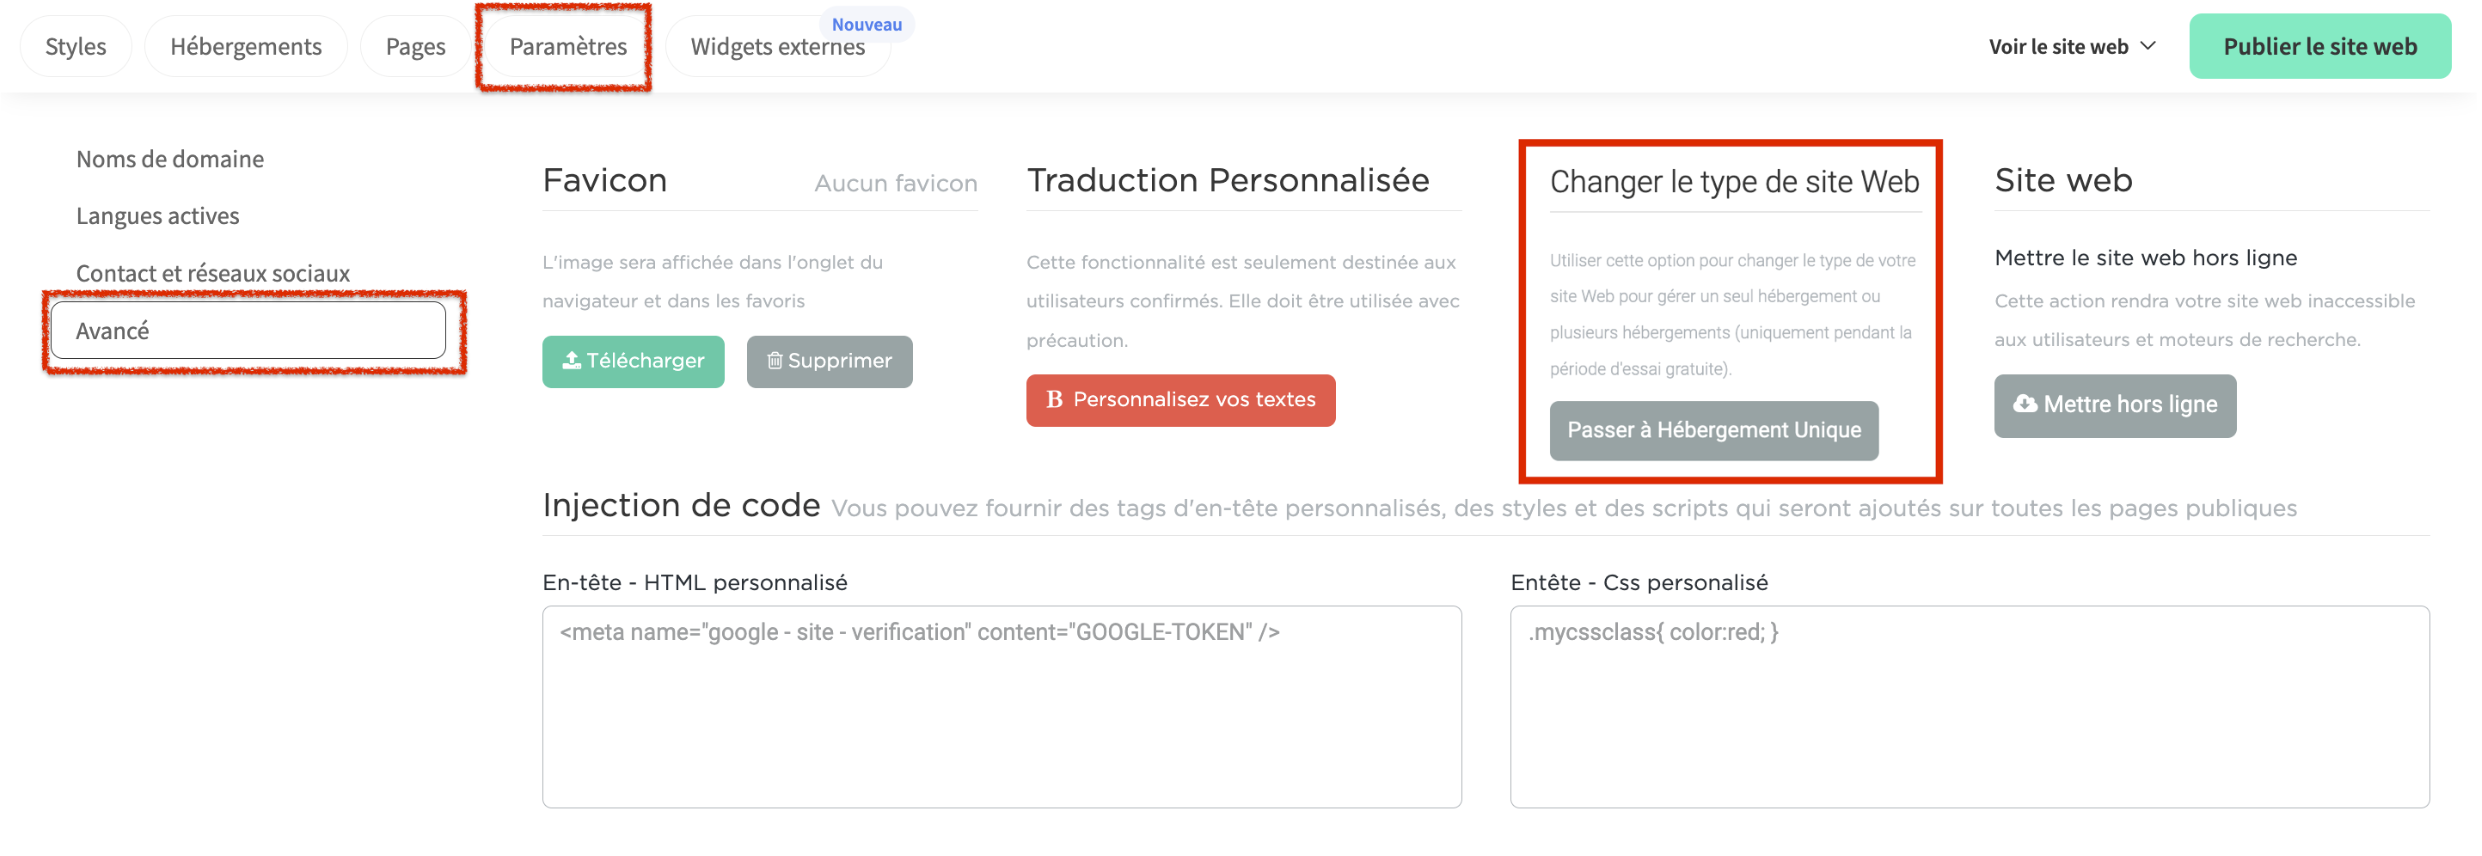Select the Avancé sidebar item

(x=248, y=331)
